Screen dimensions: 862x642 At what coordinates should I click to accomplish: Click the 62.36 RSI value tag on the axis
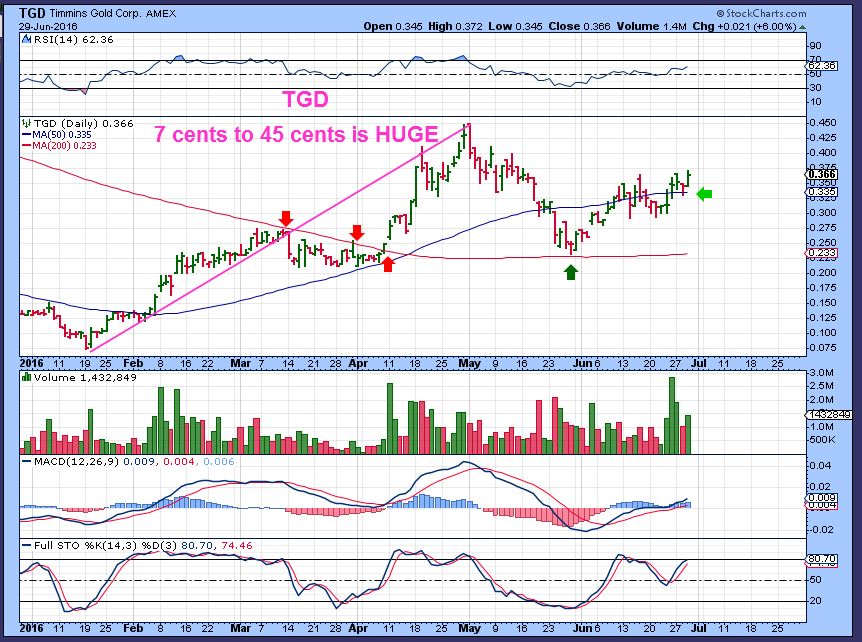click(x=822, y=65)
